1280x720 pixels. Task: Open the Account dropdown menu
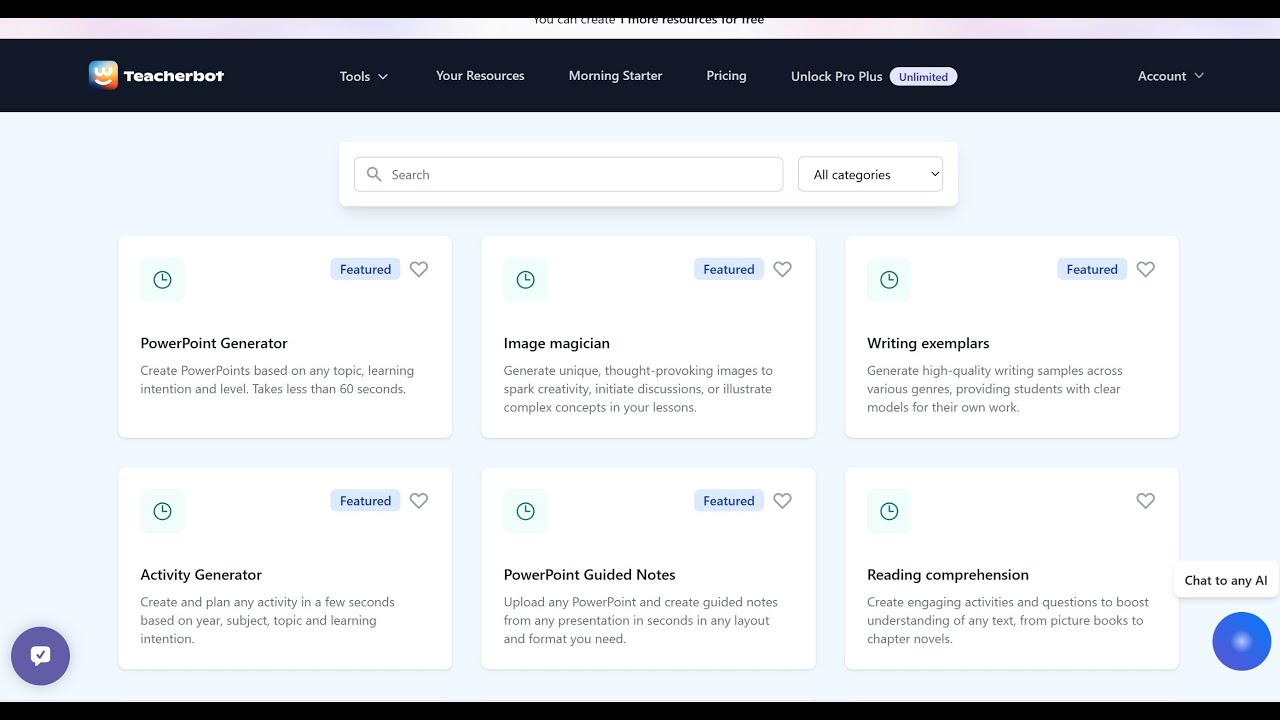click(1171, 76)
